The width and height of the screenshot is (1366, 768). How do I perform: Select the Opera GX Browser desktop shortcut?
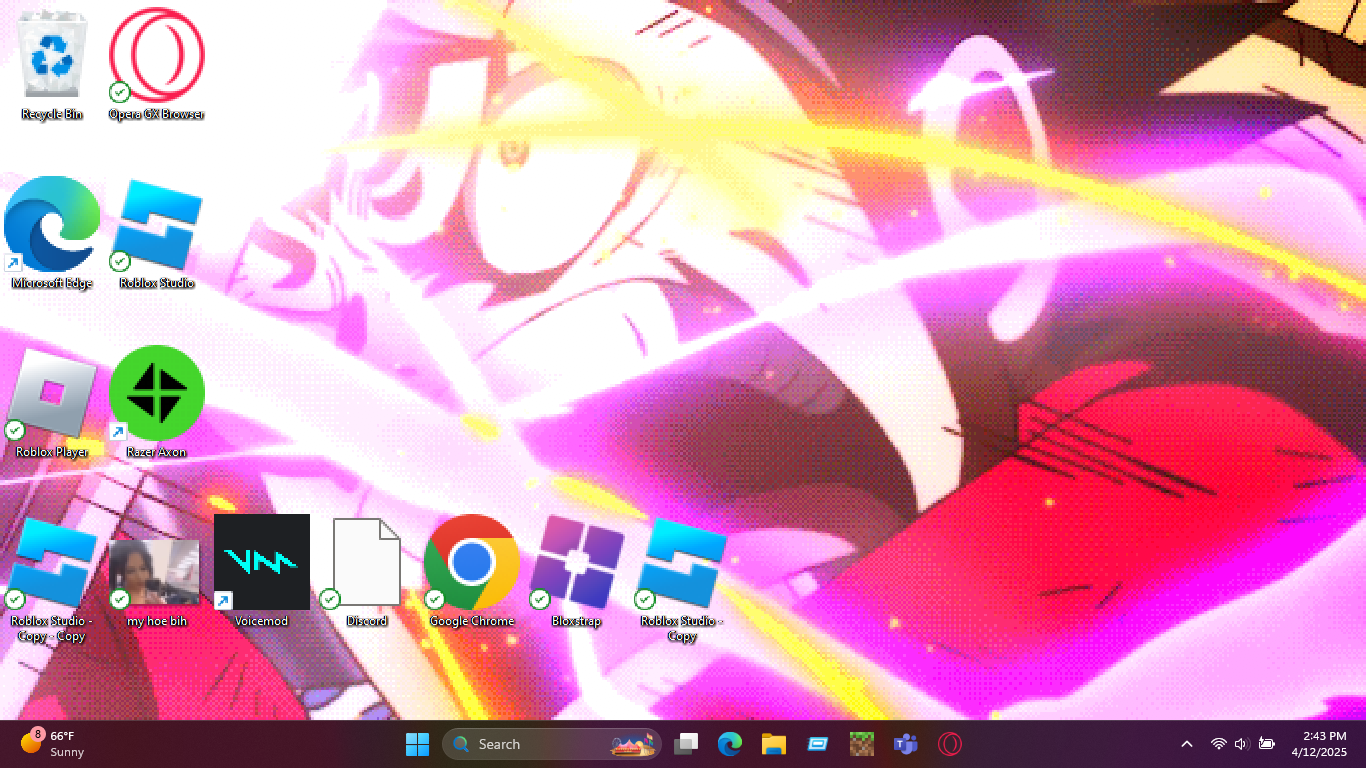[x=157, y=65]
